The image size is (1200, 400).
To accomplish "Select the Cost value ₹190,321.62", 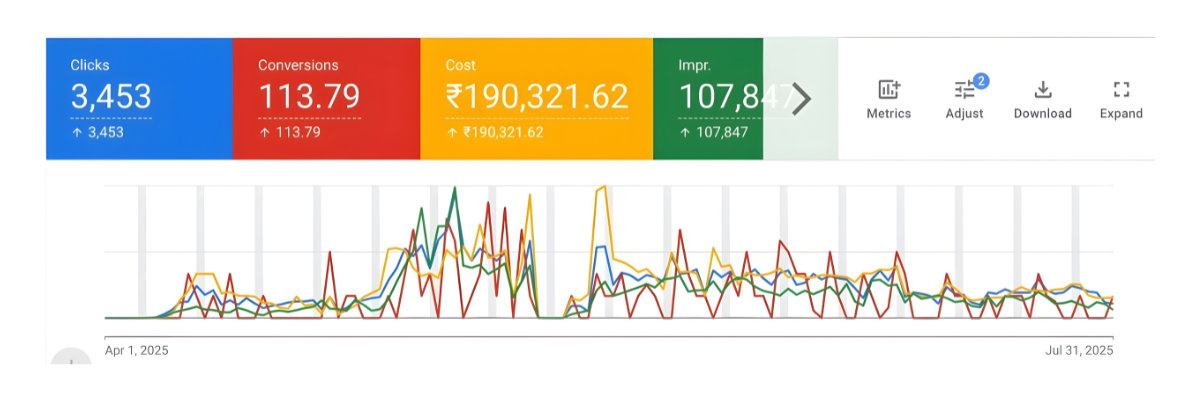I will click(537, 97).
